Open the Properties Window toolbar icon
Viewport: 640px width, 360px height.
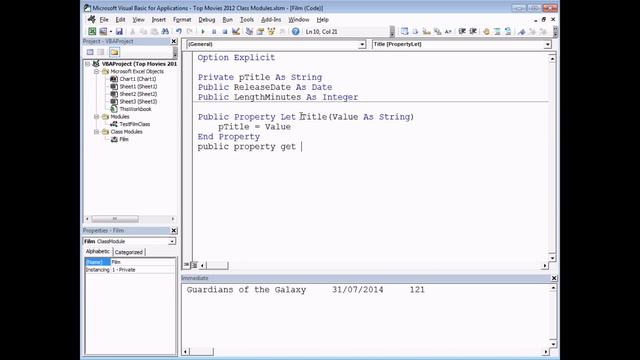click(260, 31)
